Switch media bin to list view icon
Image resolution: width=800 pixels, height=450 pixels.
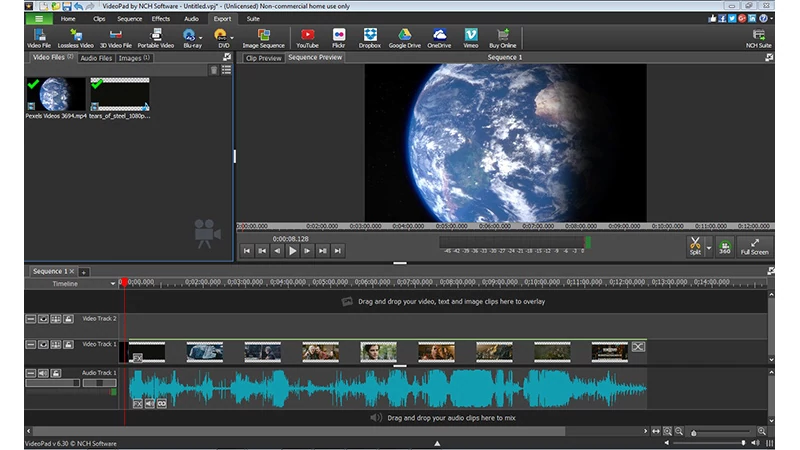tap(226, 70)
